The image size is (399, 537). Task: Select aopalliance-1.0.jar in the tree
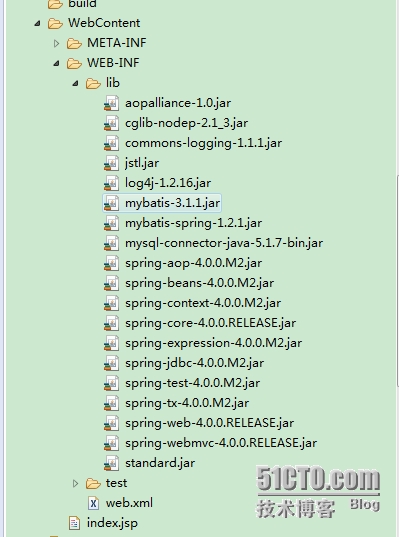178,103
